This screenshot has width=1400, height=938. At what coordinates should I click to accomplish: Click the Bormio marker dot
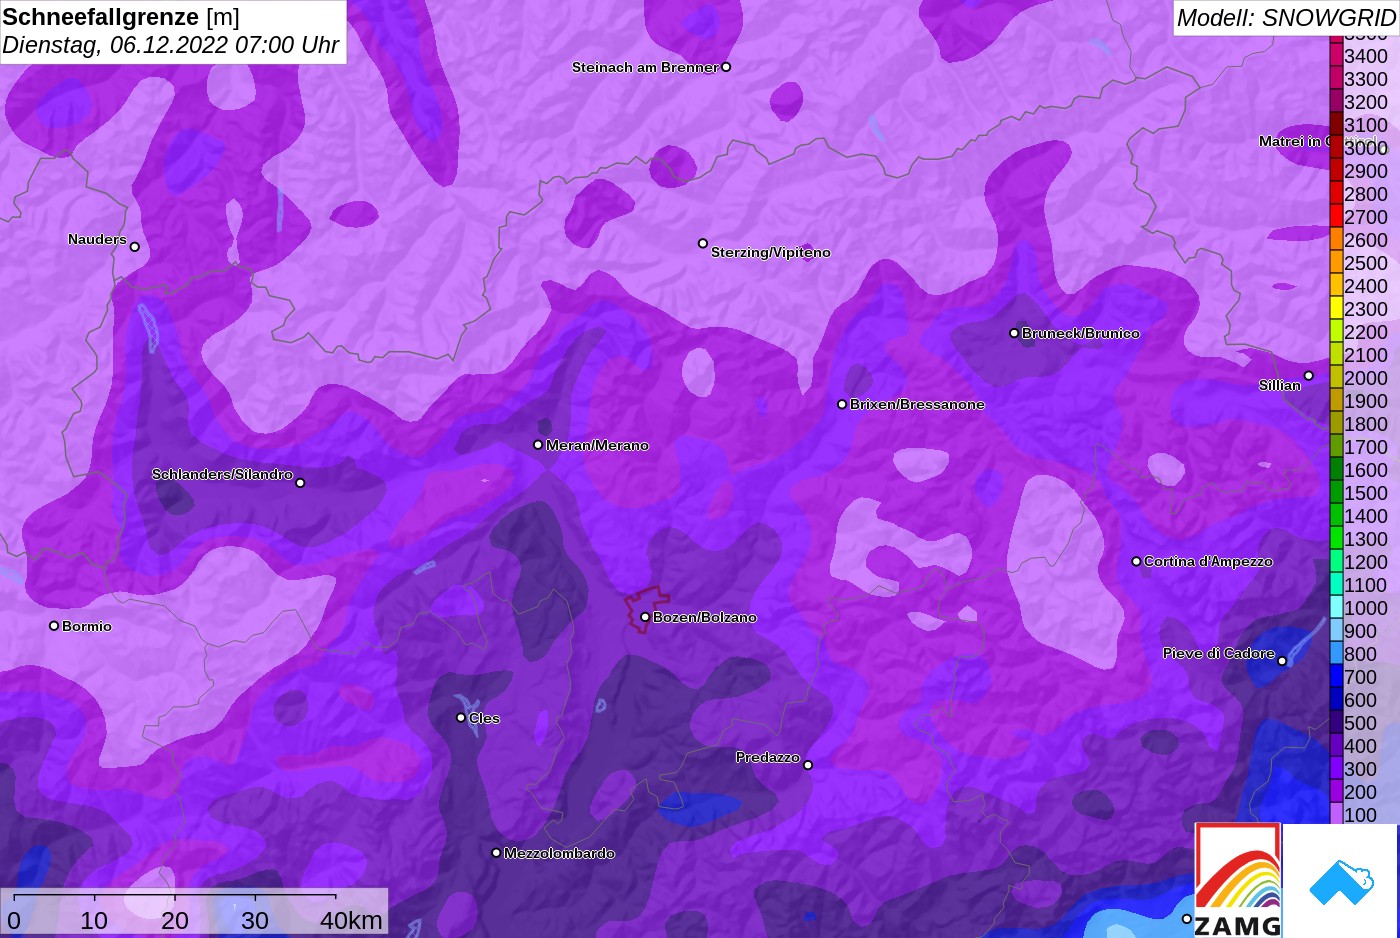54,626
